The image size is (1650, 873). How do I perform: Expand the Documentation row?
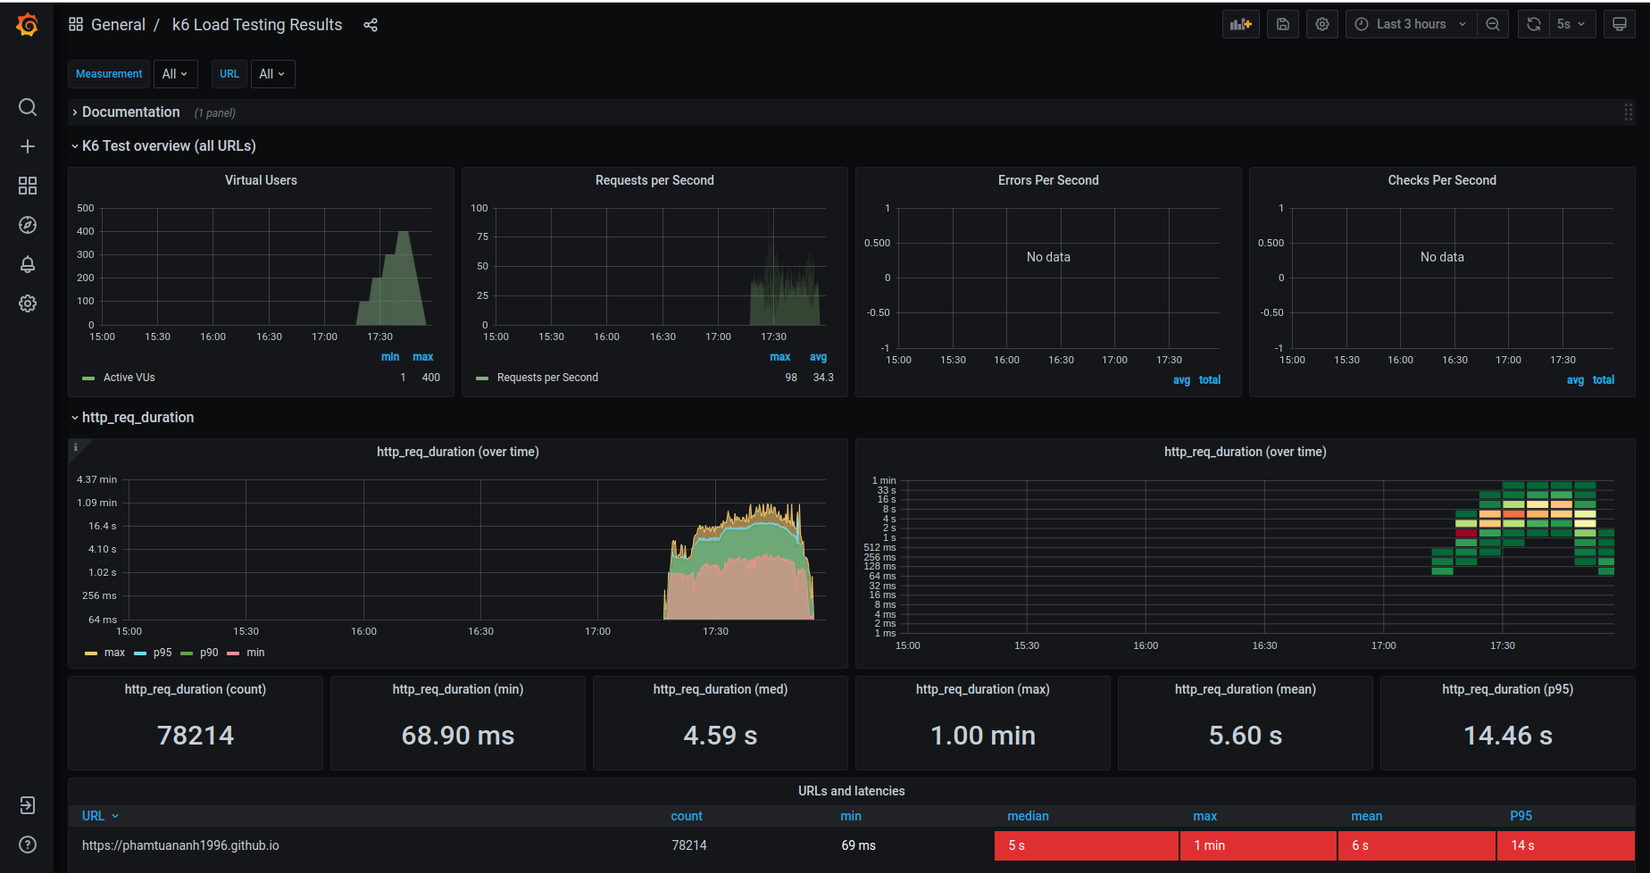pyautogui.click(x=130, y=113)
